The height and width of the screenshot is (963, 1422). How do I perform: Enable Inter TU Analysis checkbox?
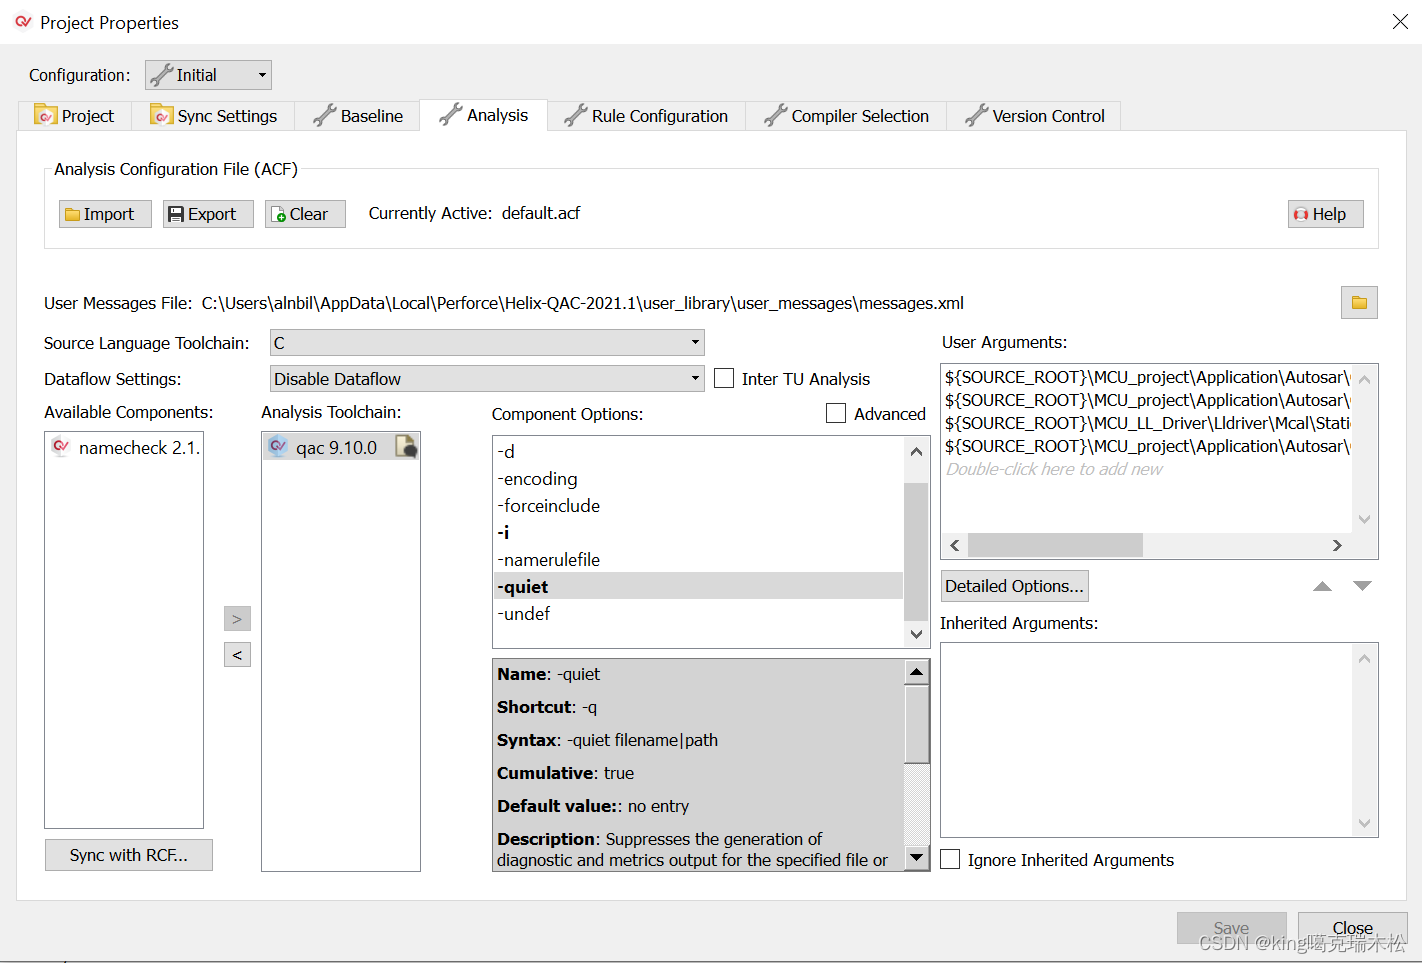(x=724, y=378)
